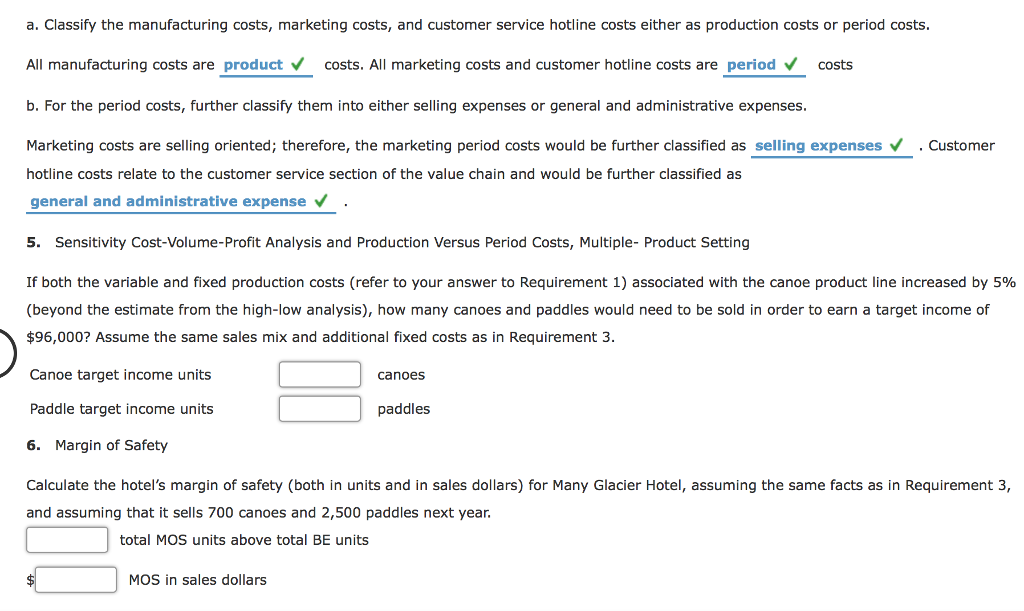Click 'total MOS units above total BE units' label
1024x611 pixels.
tap(244, 540)
